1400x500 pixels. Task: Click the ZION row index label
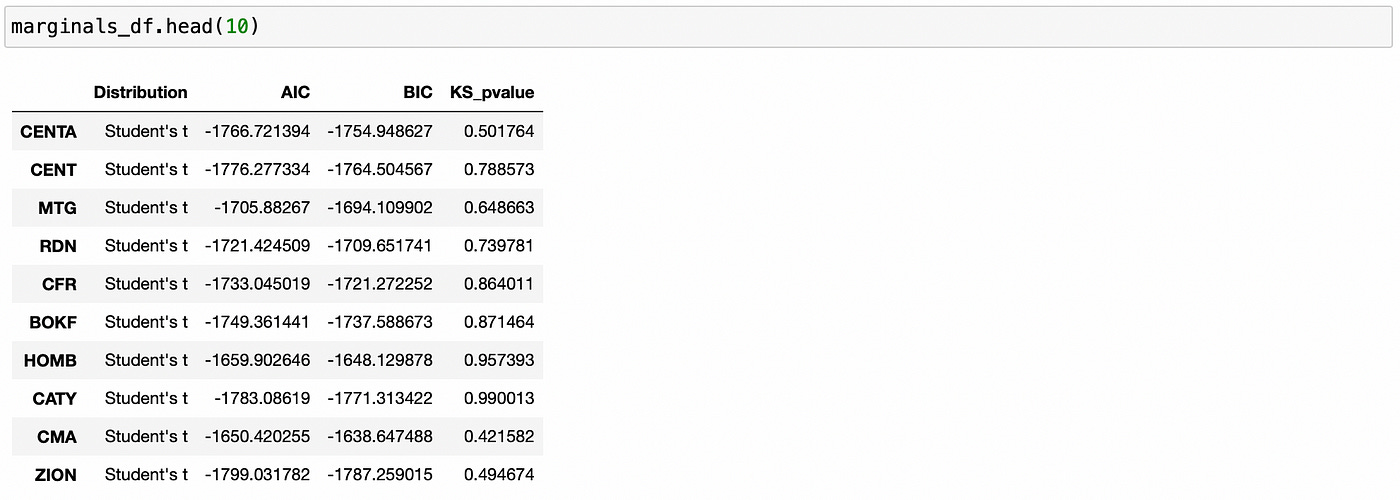tap(55, 474)
